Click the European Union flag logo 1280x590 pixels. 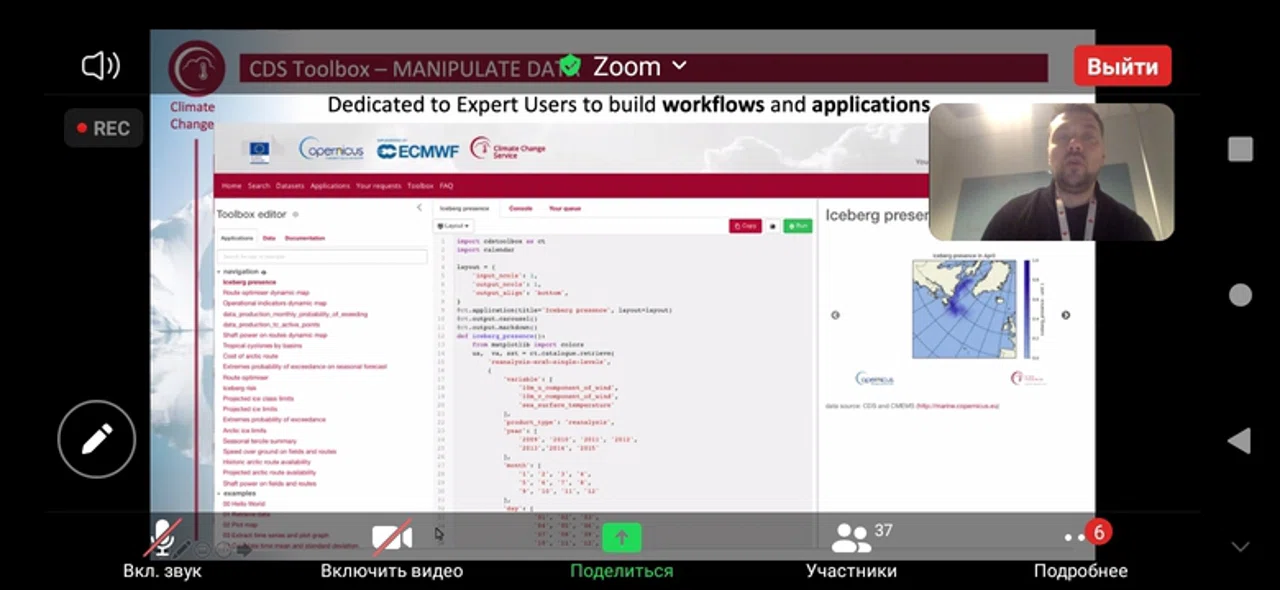coord(259,151)
